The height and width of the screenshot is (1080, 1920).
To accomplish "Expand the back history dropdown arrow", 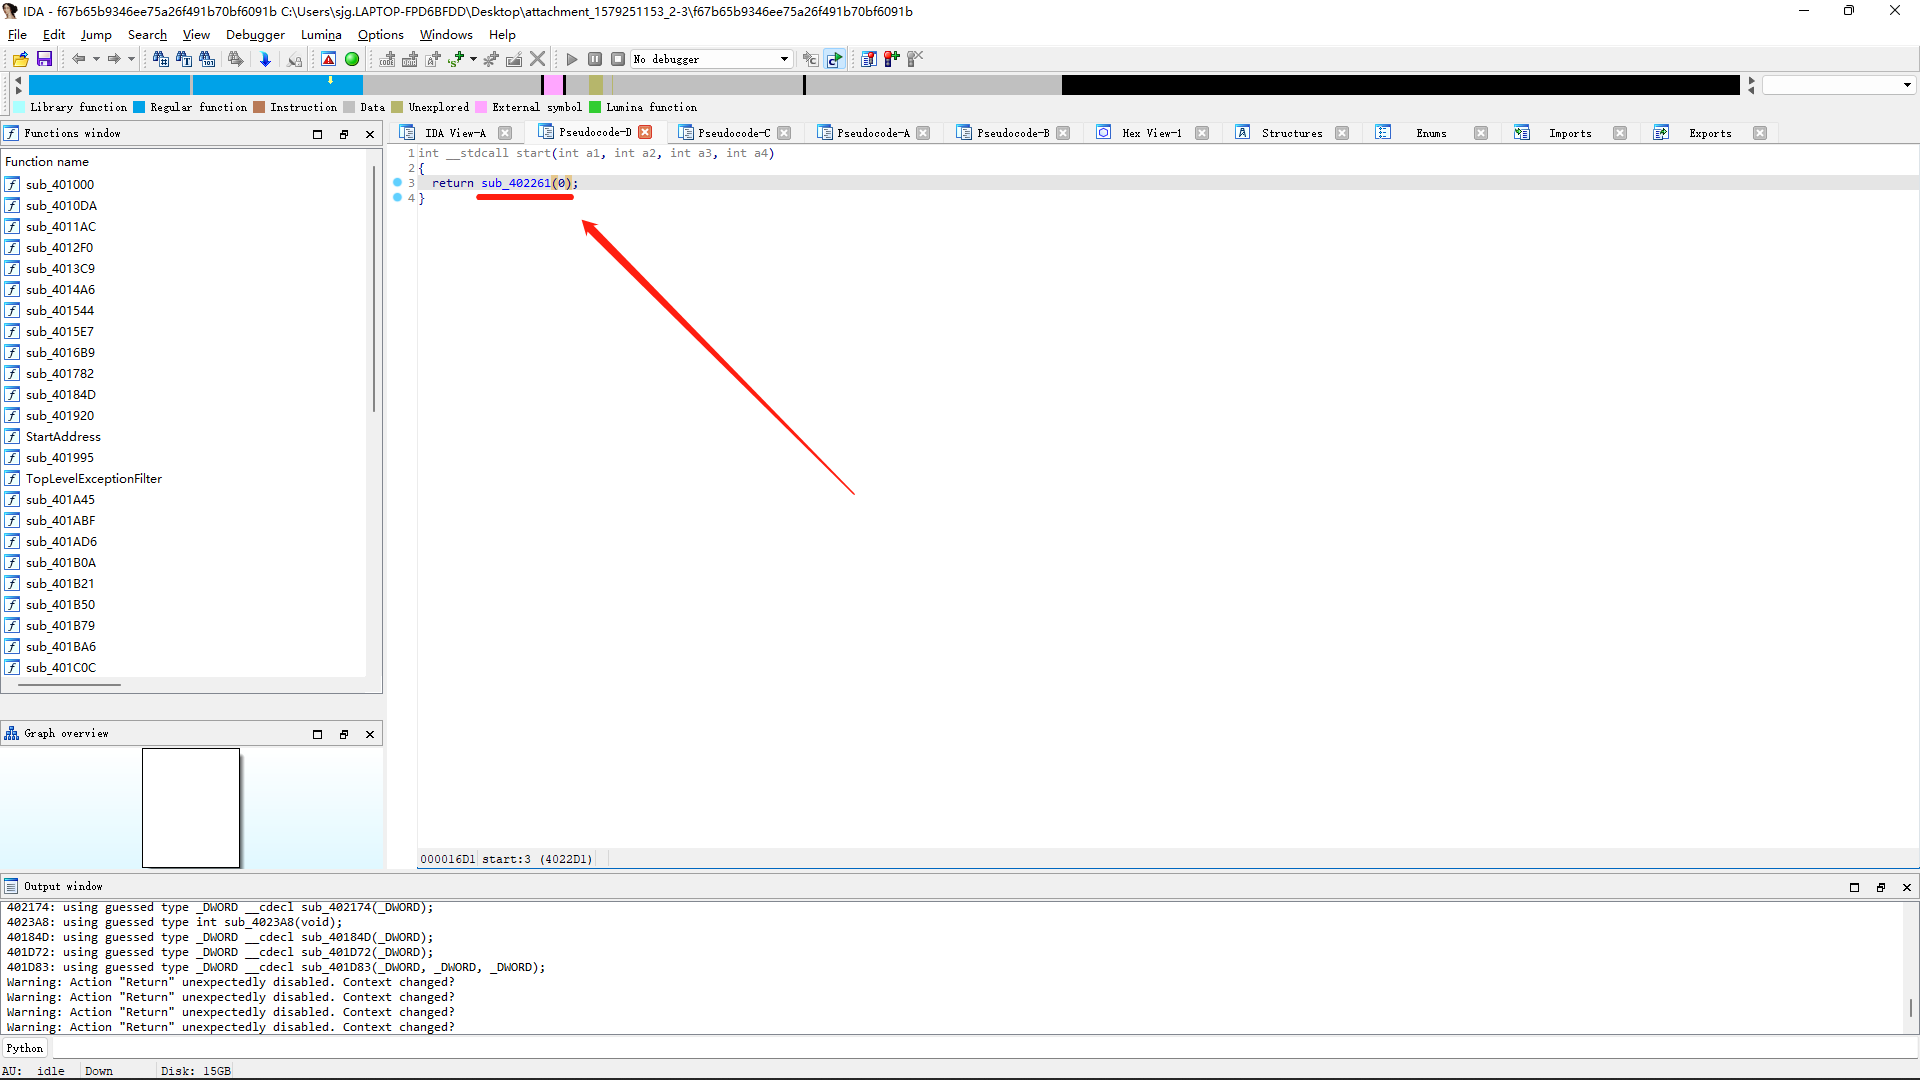I will coord(96,59).
